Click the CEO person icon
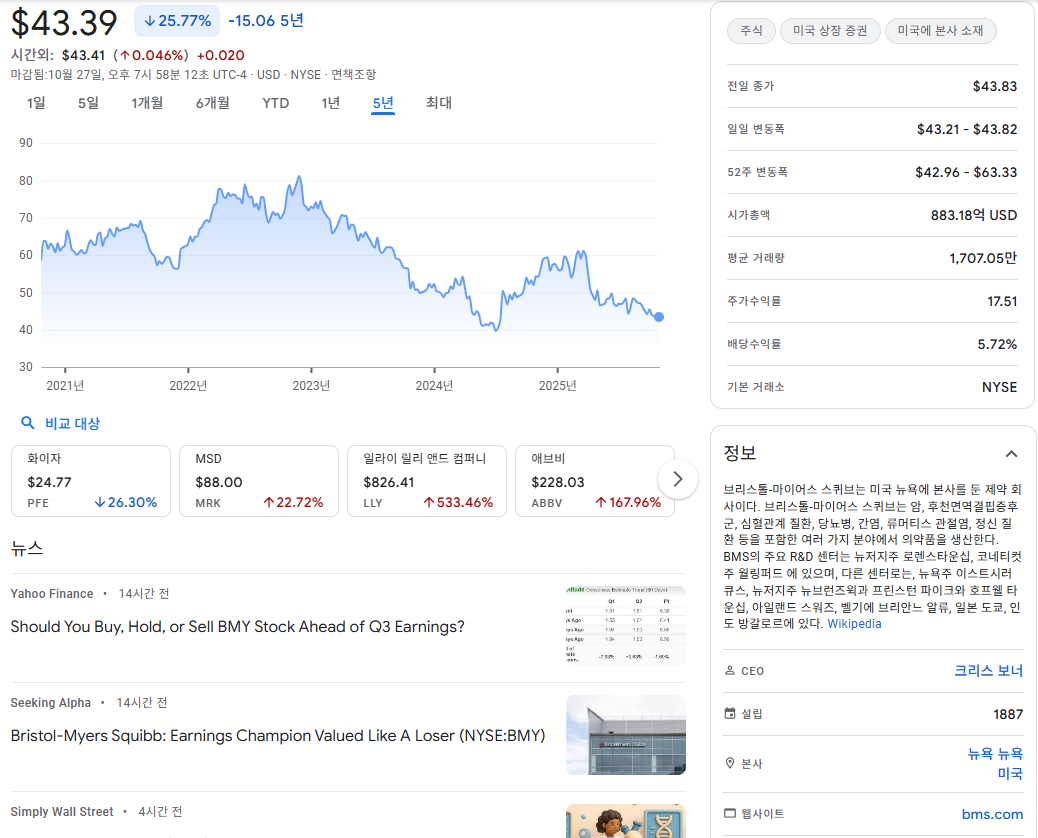This screenshot has height=838, width=1038. tap(730, 671)
